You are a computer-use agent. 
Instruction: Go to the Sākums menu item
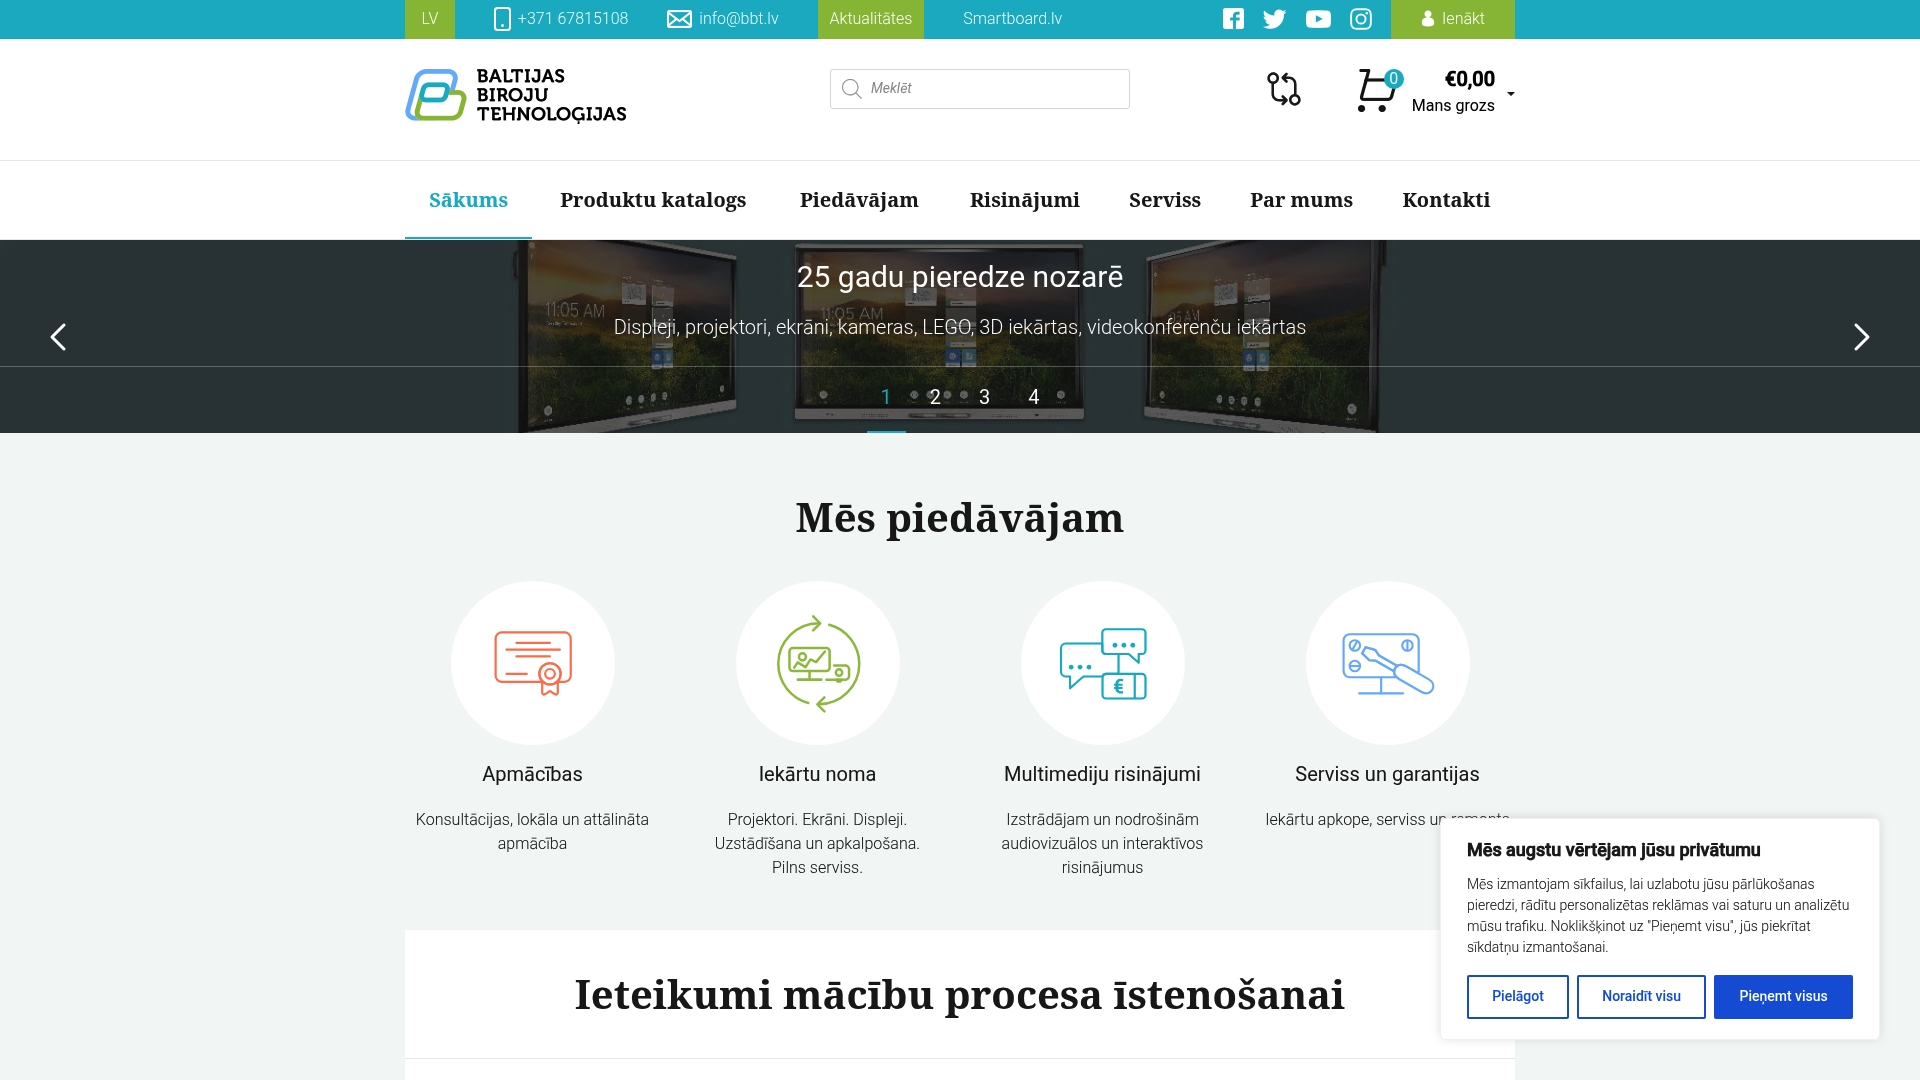468,200
